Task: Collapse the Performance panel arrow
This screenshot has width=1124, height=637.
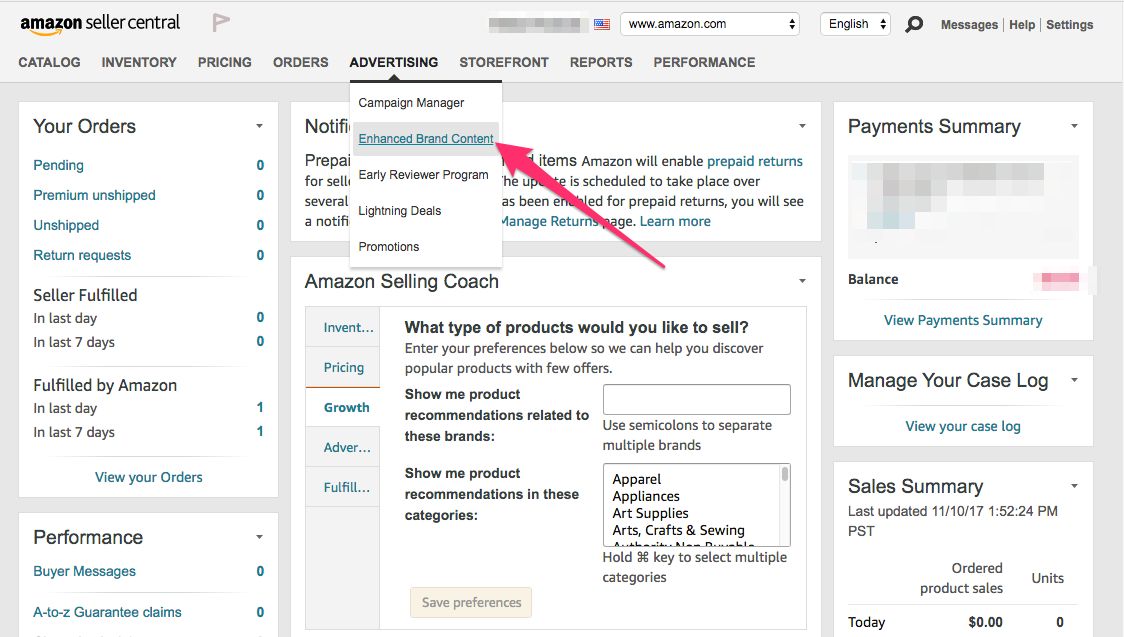Action: point(259,537)
